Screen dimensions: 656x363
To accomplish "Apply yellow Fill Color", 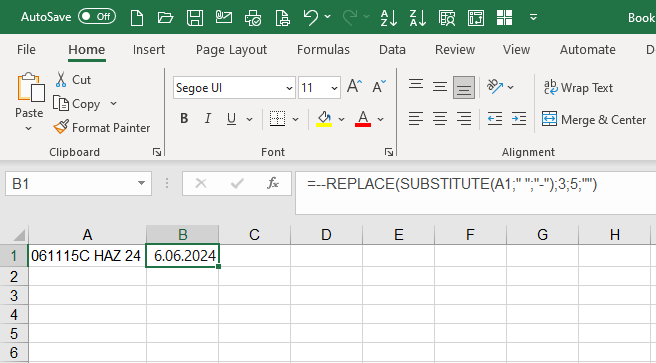I will [324, 119].
